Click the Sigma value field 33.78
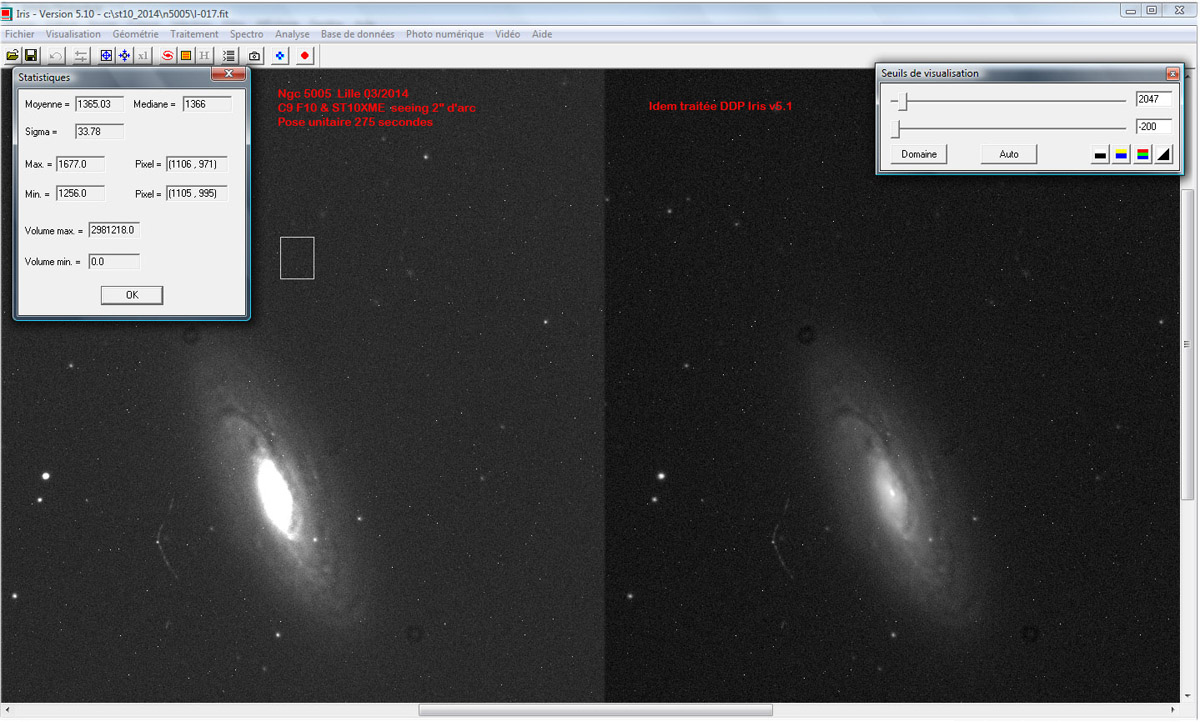The width and height of the screenshot is (1200, 722). [100, 131]
